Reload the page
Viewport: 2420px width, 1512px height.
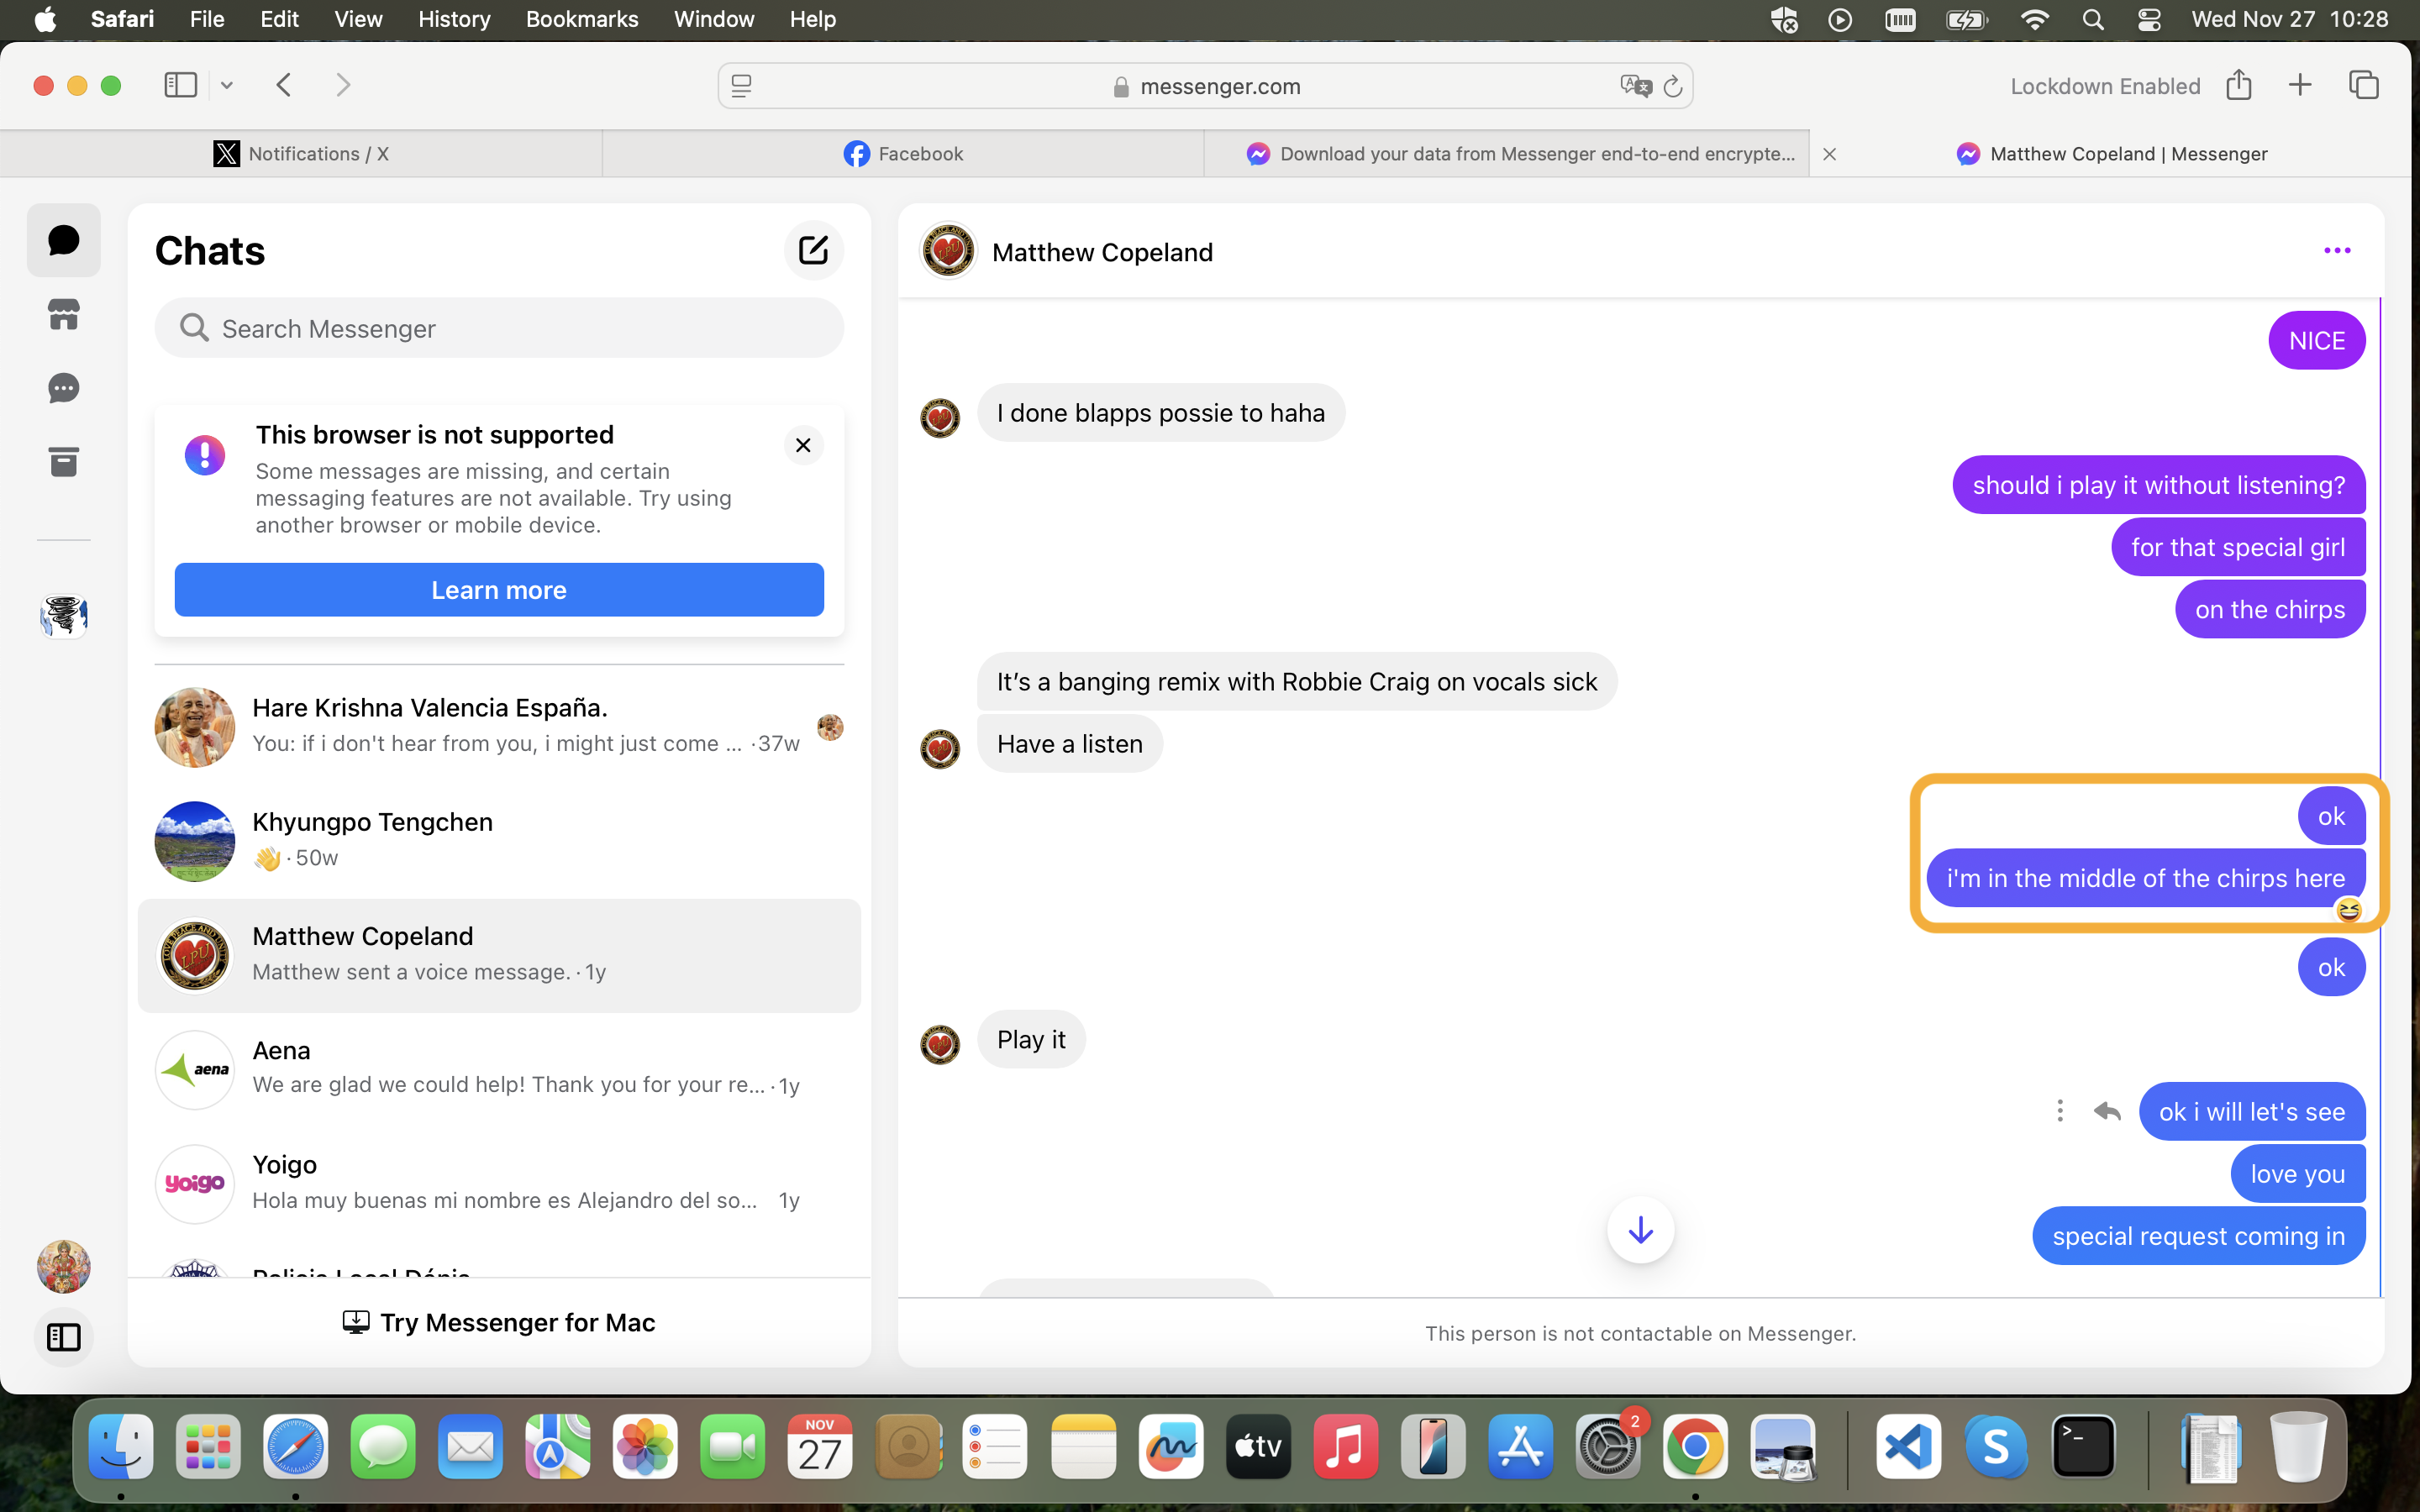[x=1672, y=86]
